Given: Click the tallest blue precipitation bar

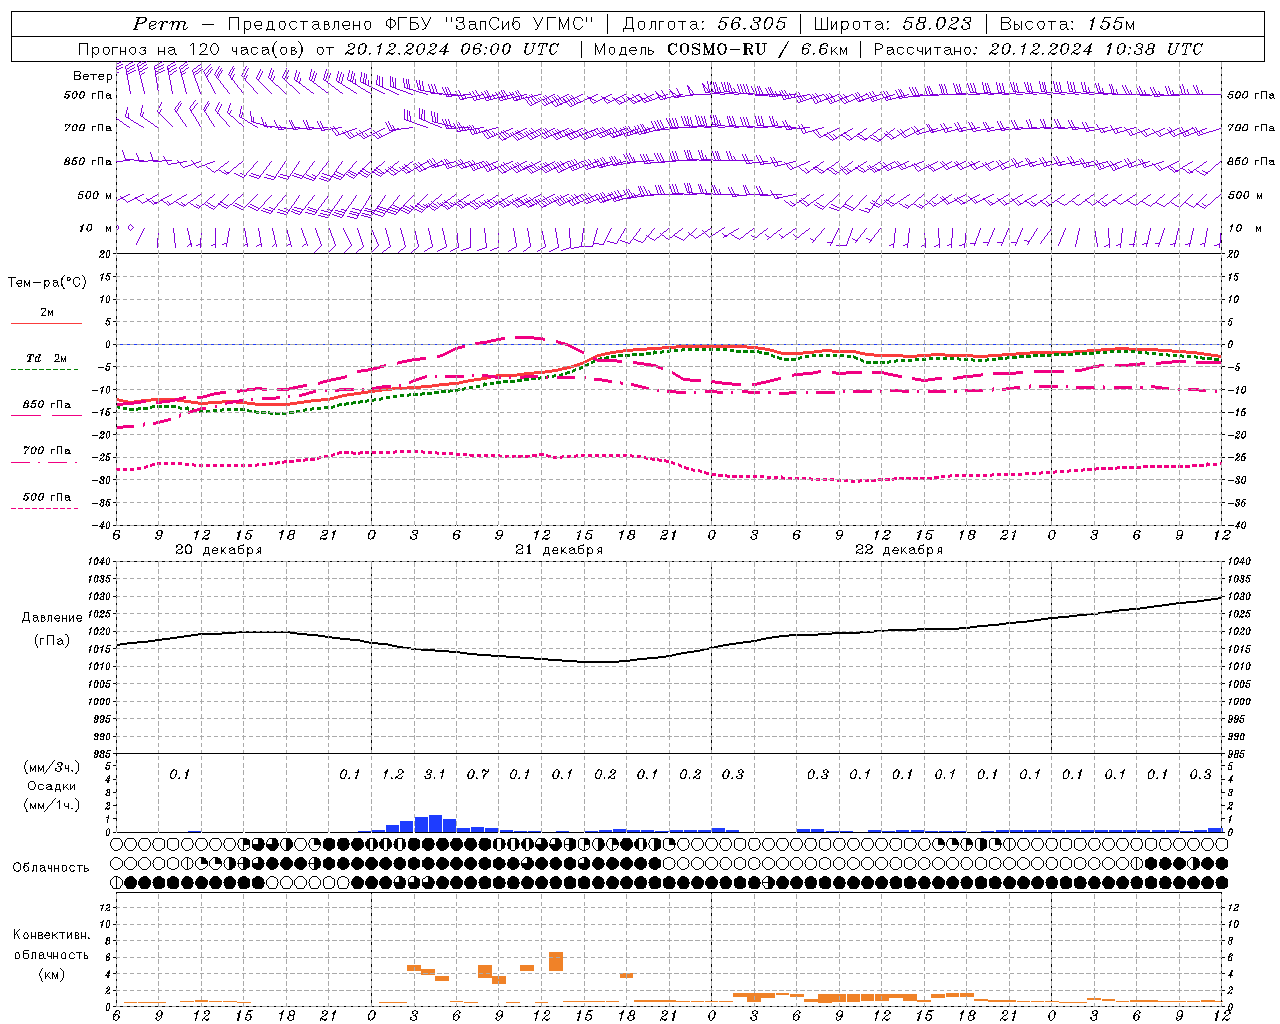Looking at the screenshot, I should click(435, 823).
